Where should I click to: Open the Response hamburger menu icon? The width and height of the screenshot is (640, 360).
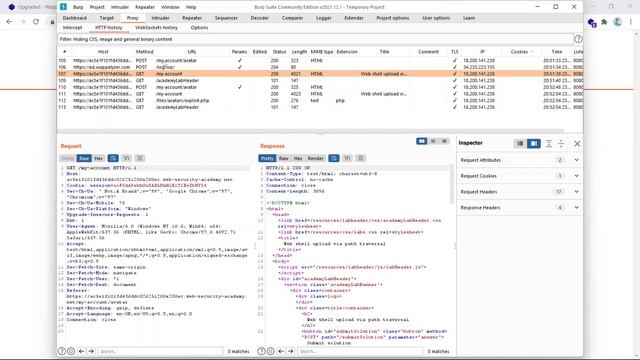pyautogui.click(x=361, y=158)
